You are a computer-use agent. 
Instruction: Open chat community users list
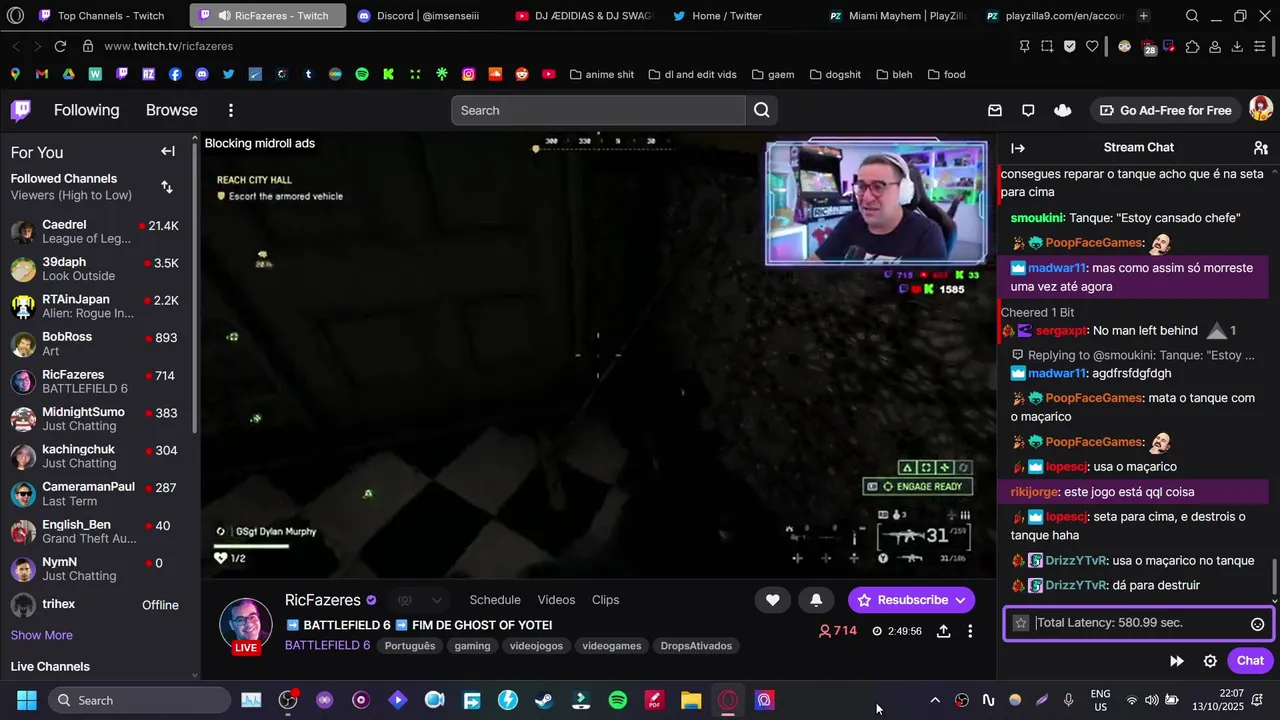coord(1261,148)
